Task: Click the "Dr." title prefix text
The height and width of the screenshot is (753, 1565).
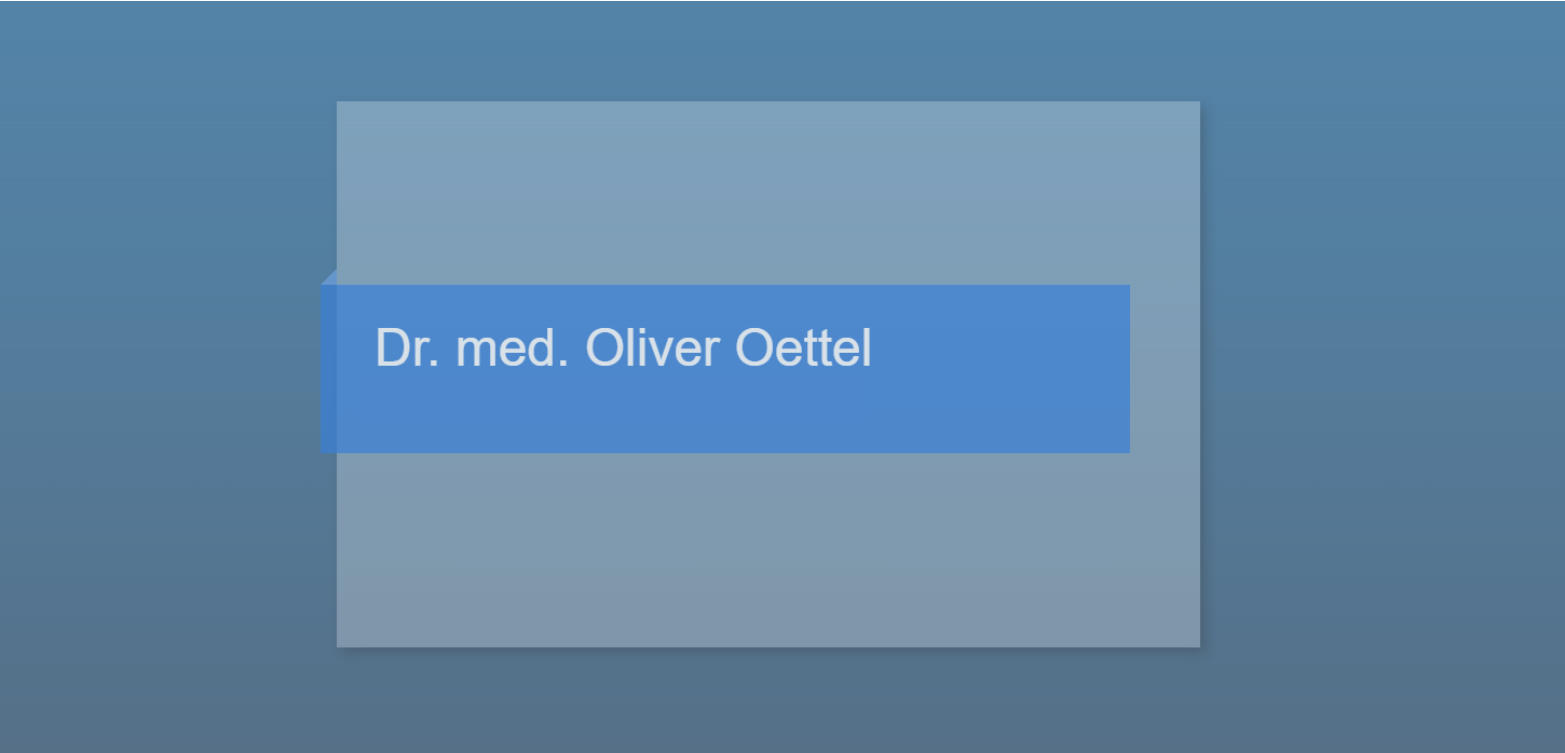Action: [408, 348]
